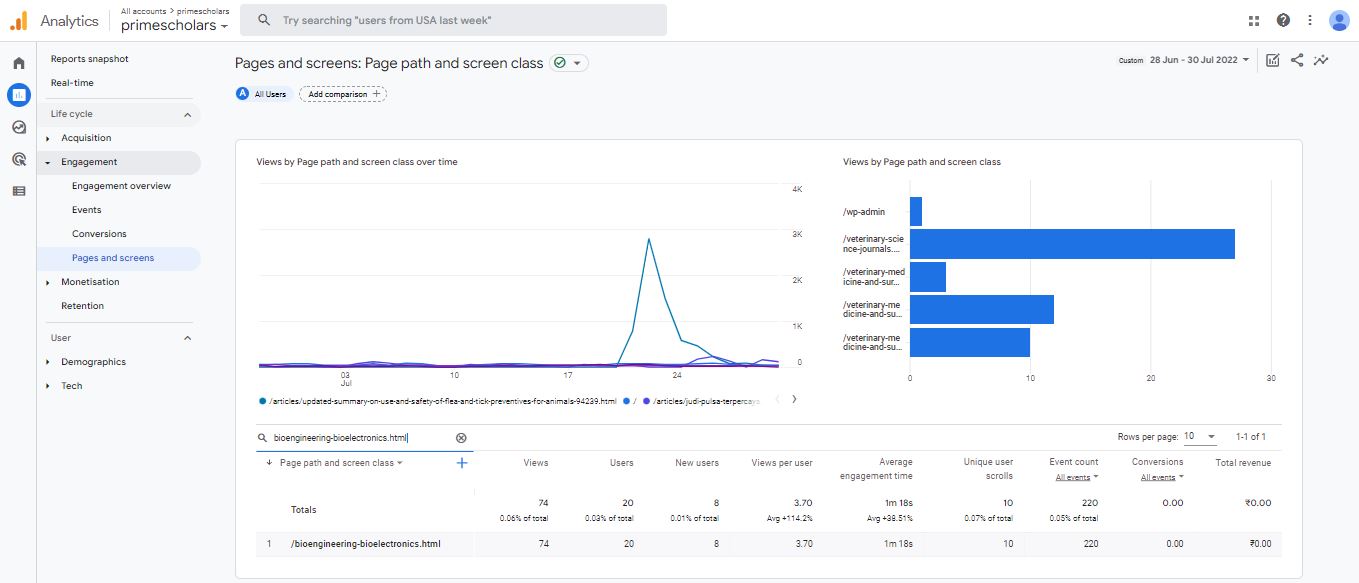Add a secondary dimension with plus icon
The image size is (1359, 583).
tap(462, 463)
